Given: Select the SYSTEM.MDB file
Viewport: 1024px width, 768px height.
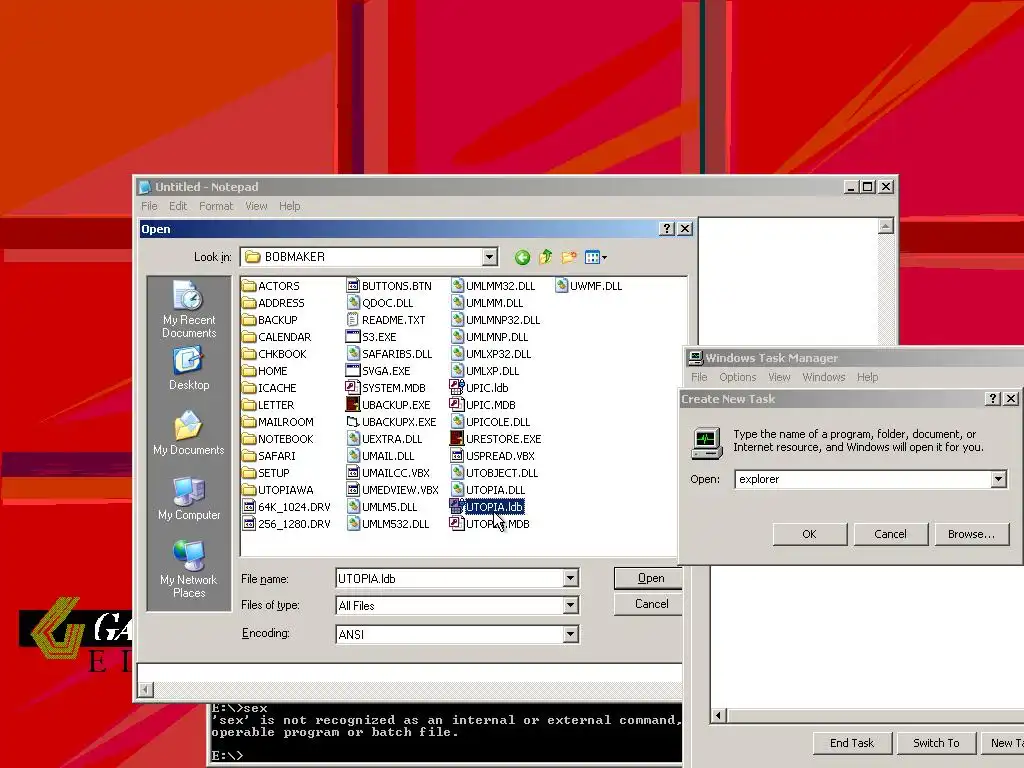Looking at the screenshot, I should coord(386,388).
